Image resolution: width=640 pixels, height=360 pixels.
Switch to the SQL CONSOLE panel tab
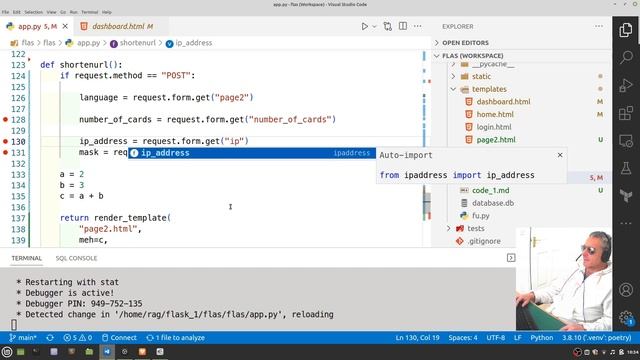pyautogui.click(x=76, y=258)
